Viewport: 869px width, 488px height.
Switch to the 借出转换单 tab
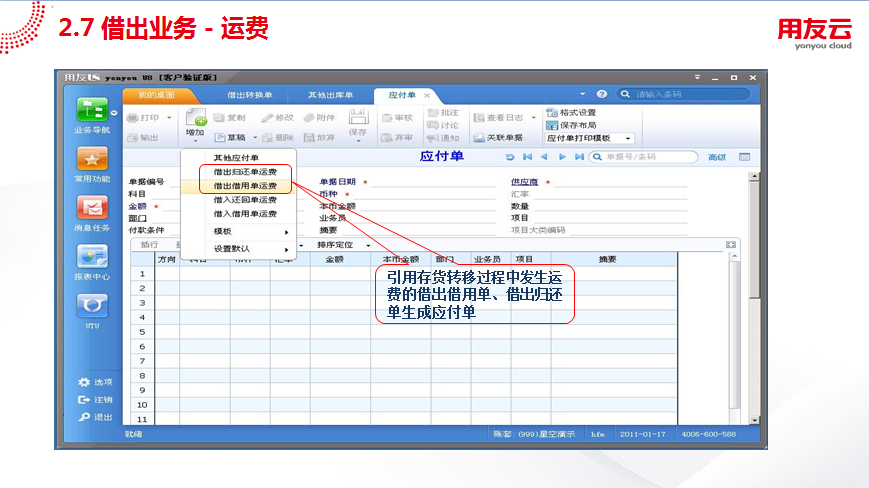(x=249, y=95)
